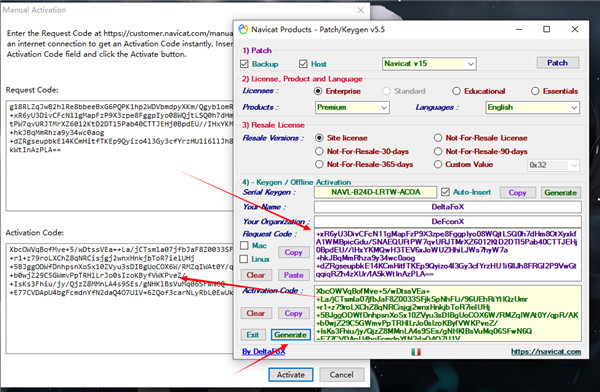Click the Your Name input field

(x=448, y=207)
